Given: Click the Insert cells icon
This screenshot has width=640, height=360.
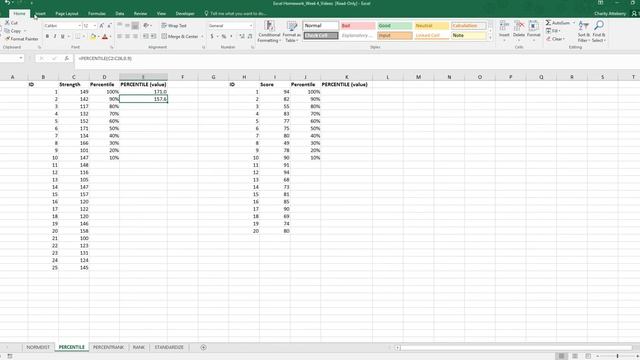Looking at the screenshot, I should point(504,27).
